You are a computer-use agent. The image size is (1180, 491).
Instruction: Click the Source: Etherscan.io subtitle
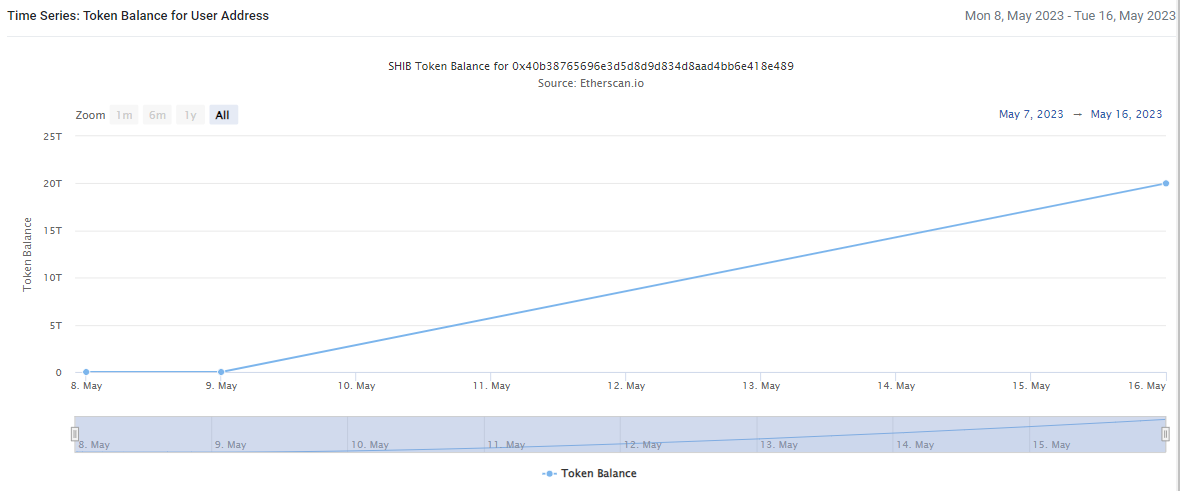click(590, 83)
